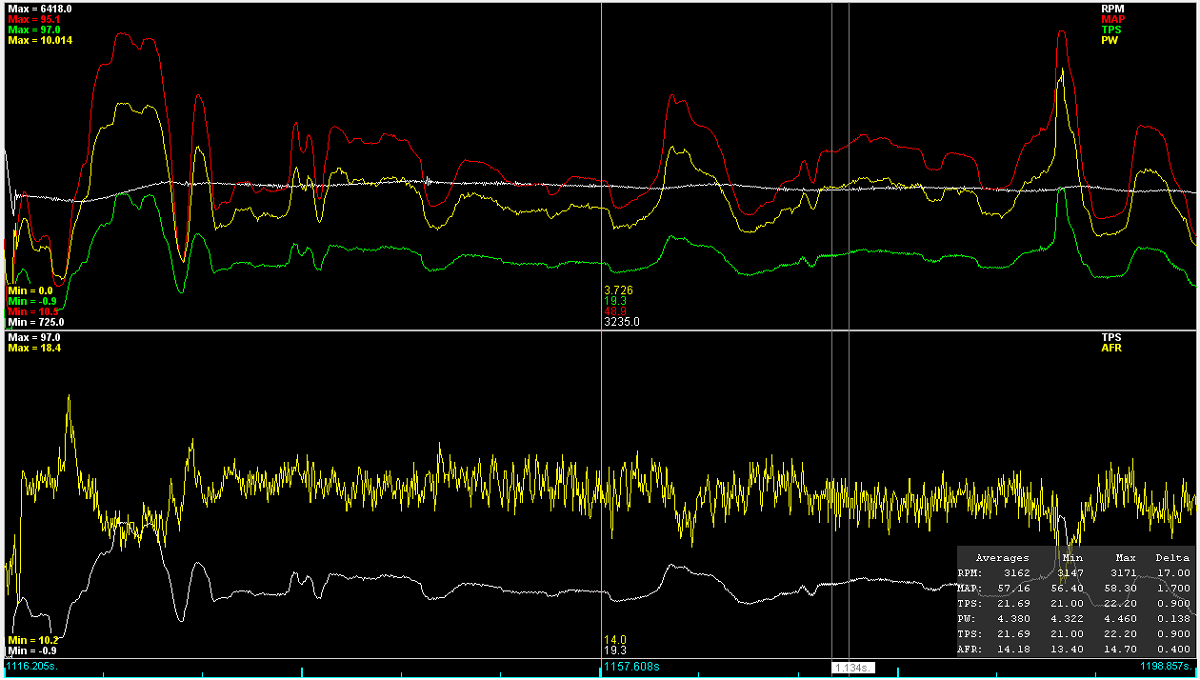This screenshot has height=680, width=1200.
Task: Click the Delta column header in the stats table
Action: click(x=1173, y=557)
